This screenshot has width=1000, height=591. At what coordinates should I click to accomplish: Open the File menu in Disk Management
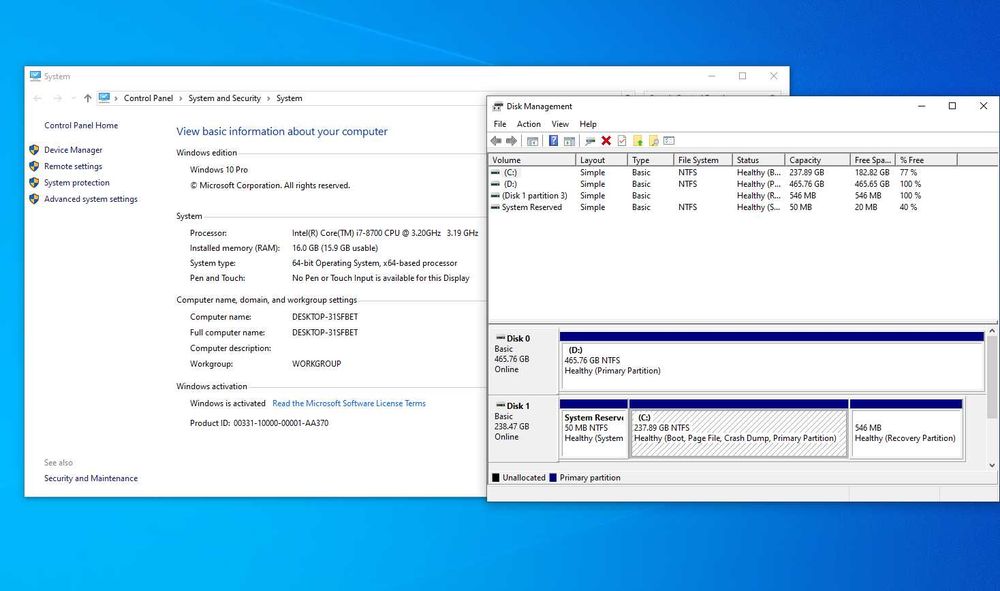pos(500,124)
